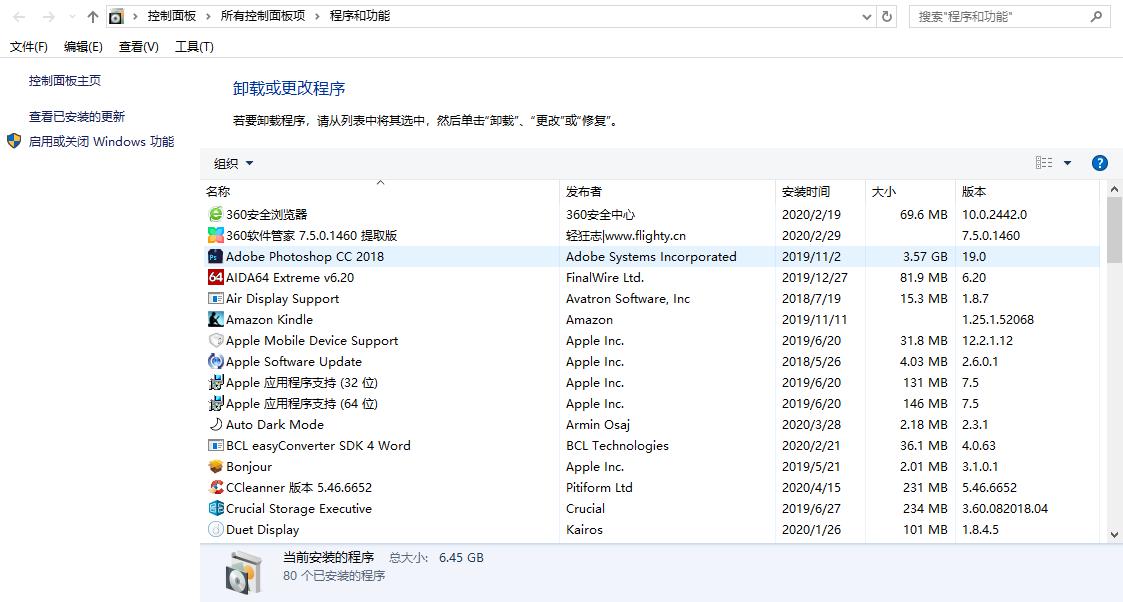The width and height of the screenshot is (1123, 602).
Task: Open the 查看(V) menu
Action: pos(138,46)
